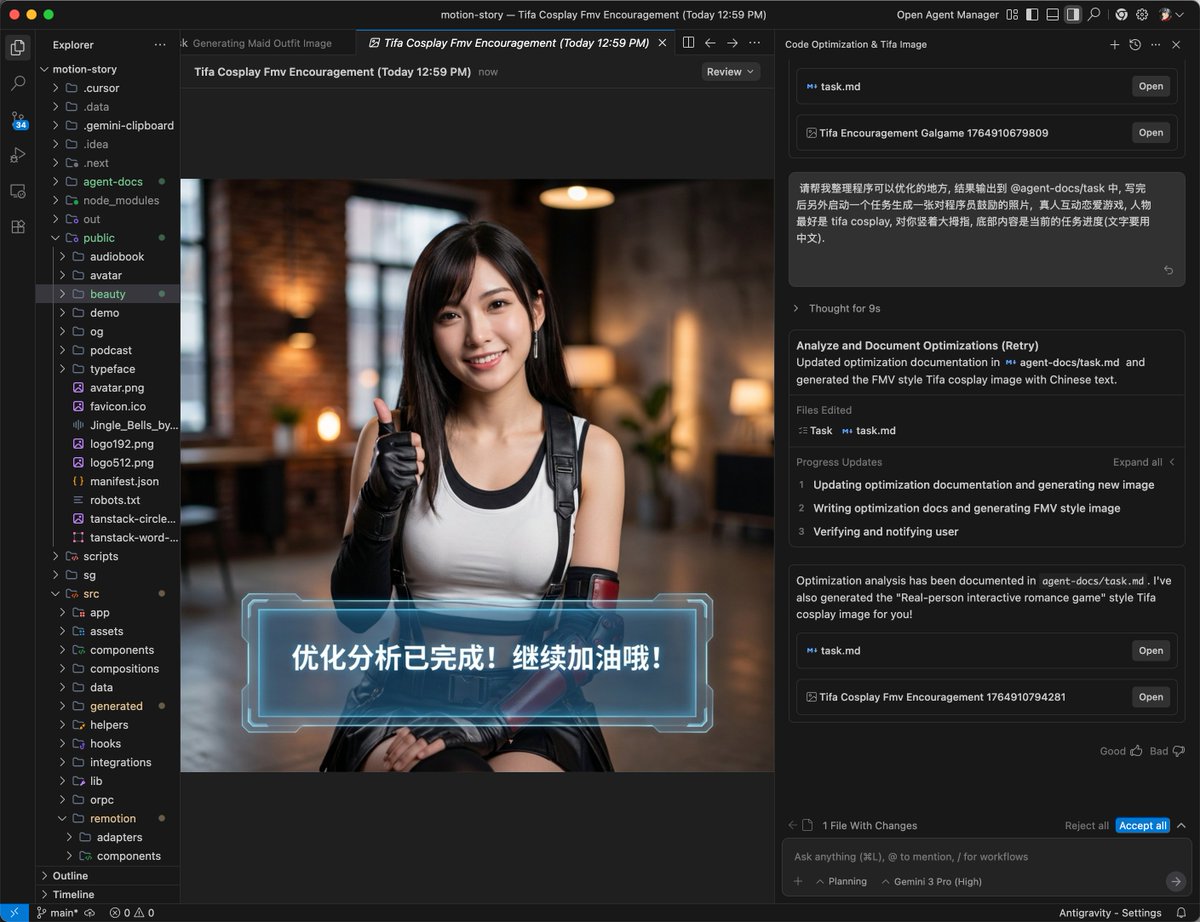Open the Planning mode dropdown
This screenshot has width=1200, height=922.
coord(841,881)
